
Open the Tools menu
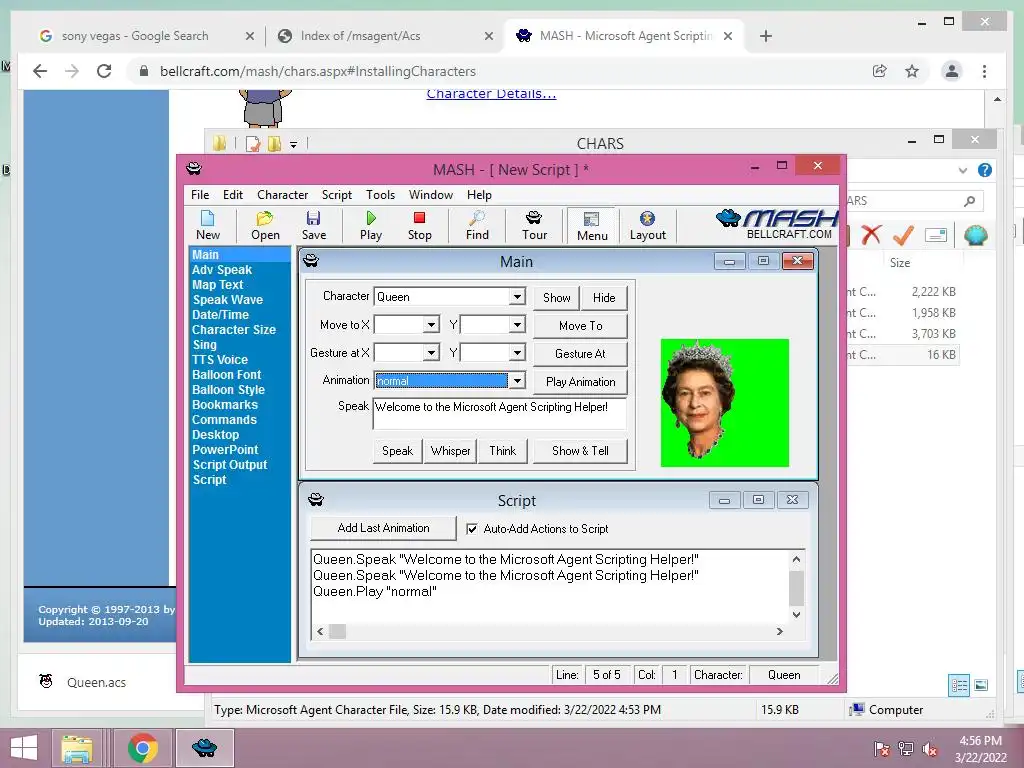click(x=380, y=195)
